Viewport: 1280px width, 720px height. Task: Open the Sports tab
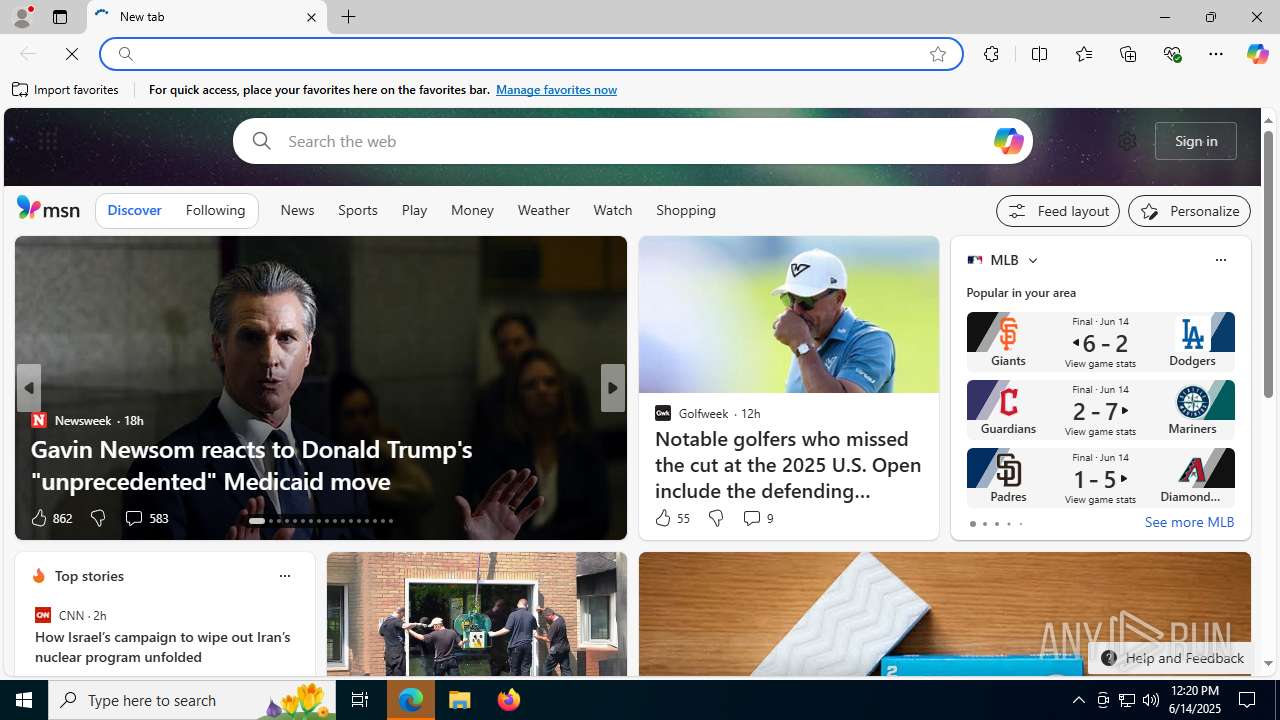[x=358, y=211]
